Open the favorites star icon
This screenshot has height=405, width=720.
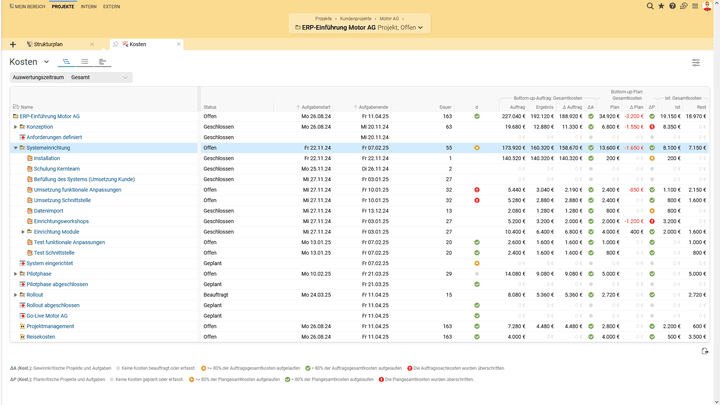[x=661, y=6]
